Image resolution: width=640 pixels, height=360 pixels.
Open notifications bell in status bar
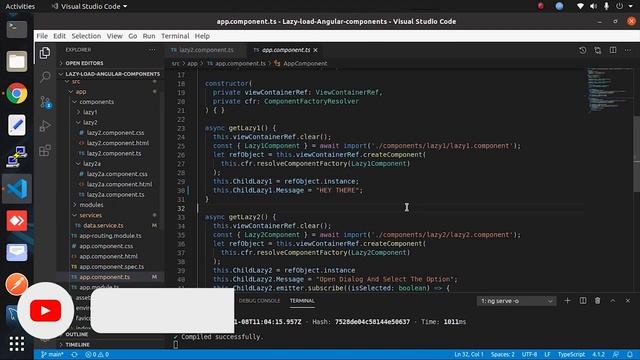(x=630, y=354)
